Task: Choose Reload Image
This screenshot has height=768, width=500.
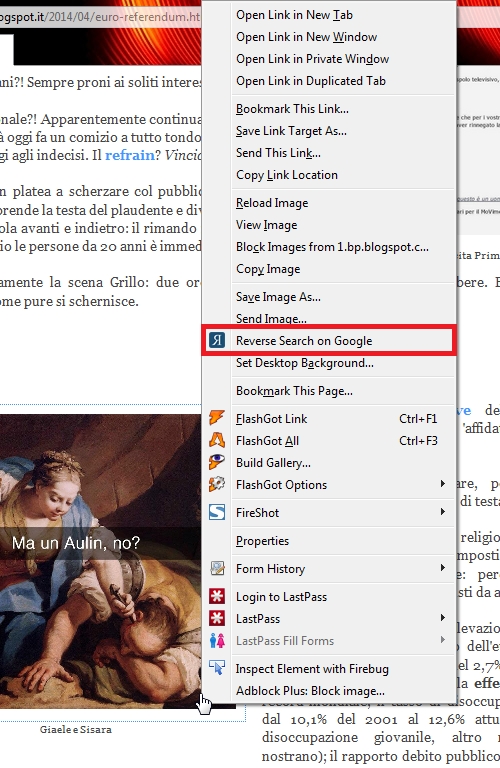Action: (x=329, y=203)
